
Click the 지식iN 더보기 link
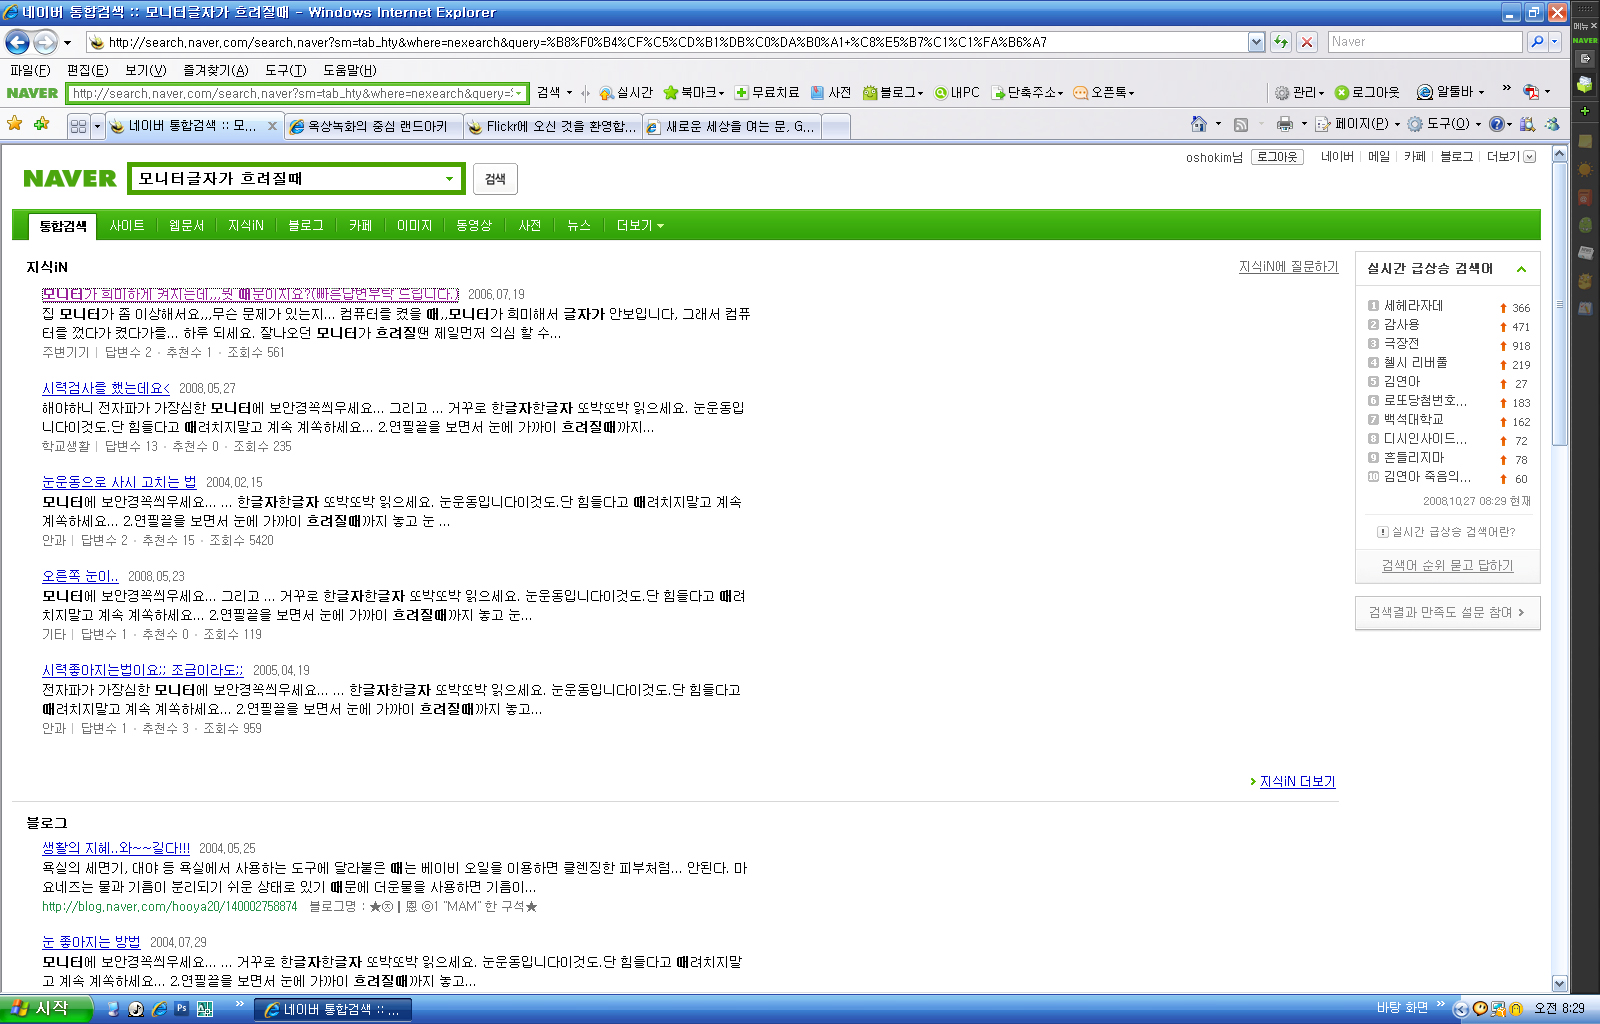(x=1297, y=782)
